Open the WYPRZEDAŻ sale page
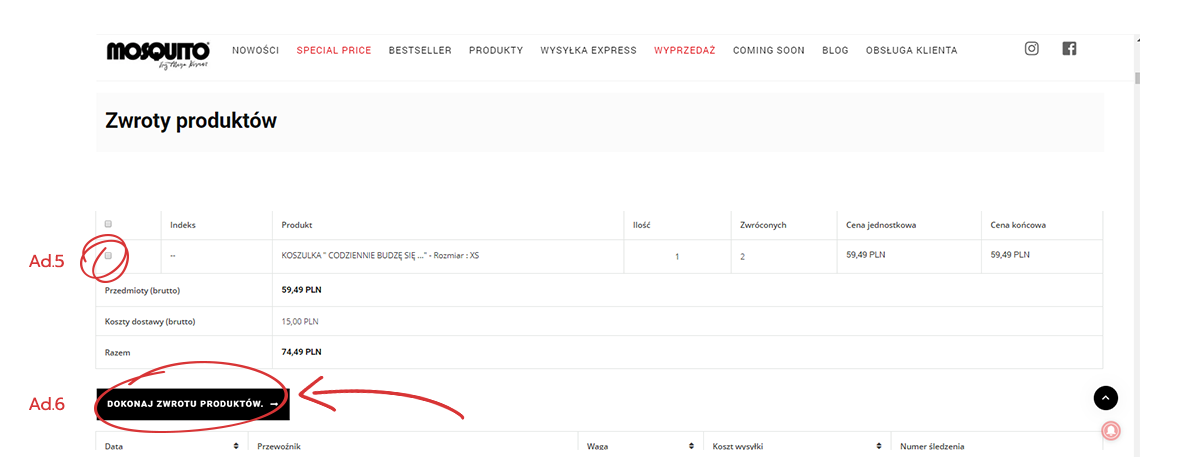 [x=685, y=50]
